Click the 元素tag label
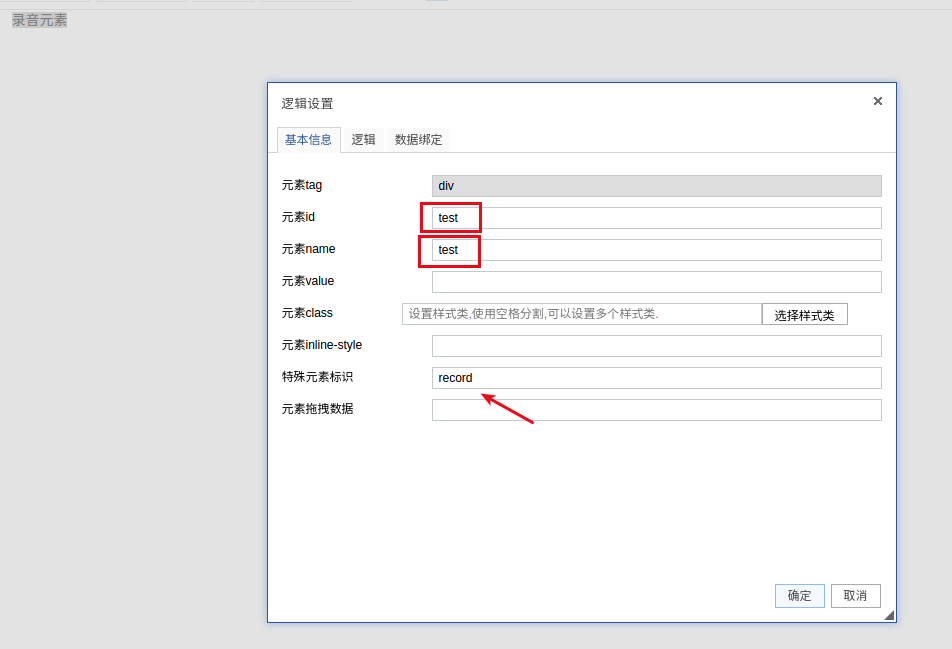 302,185
